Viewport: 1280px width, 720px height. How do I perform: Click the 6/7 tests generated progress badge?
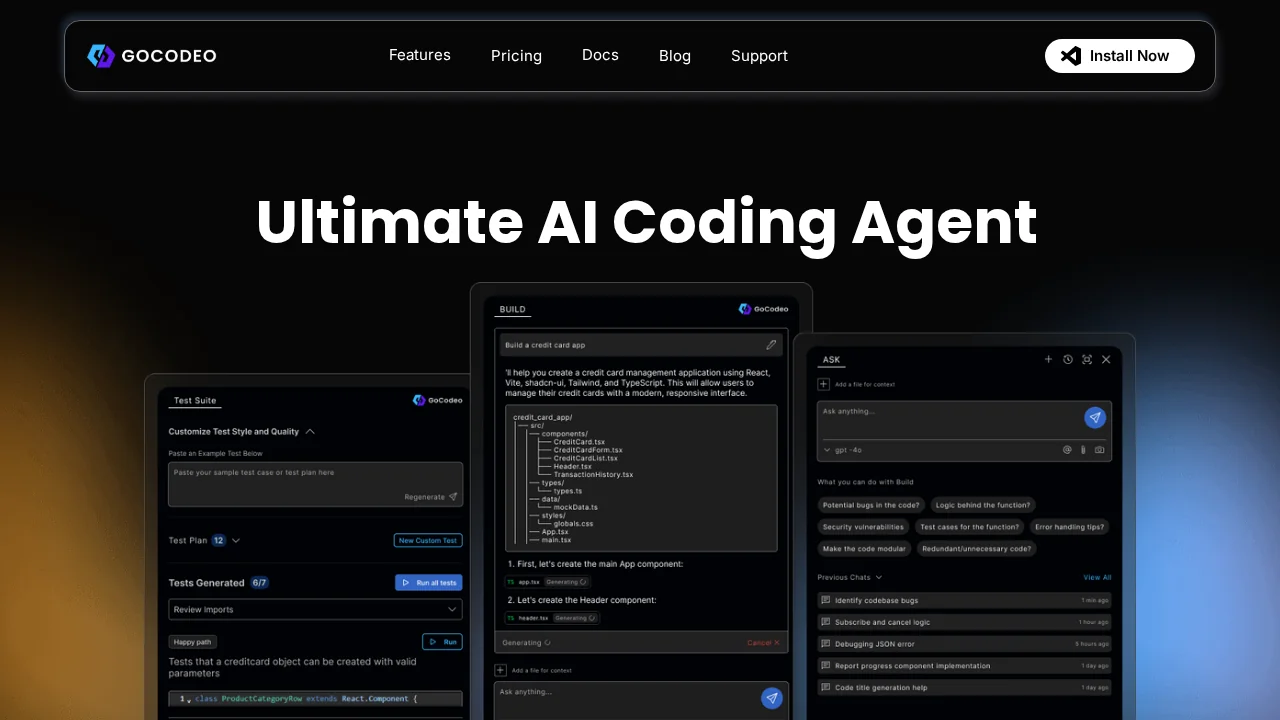(259, 582)
